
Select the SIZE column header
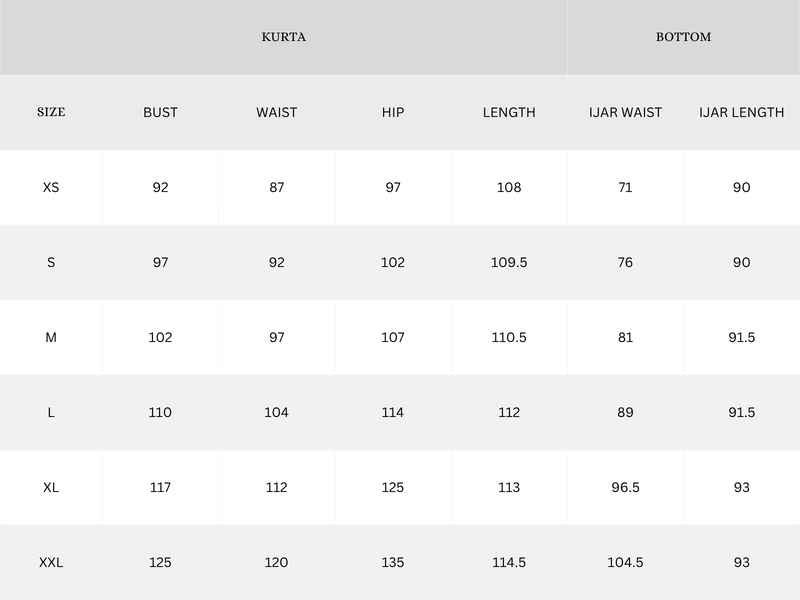pyautogui.click(x=51, y=112)
